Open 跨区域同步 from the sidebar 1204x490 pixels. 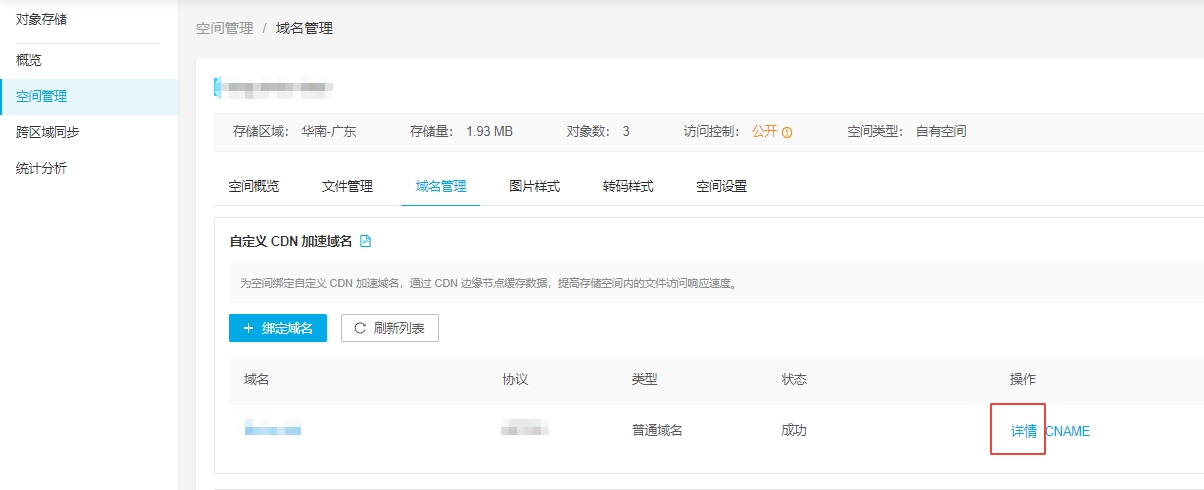click(x=48, y=132)
